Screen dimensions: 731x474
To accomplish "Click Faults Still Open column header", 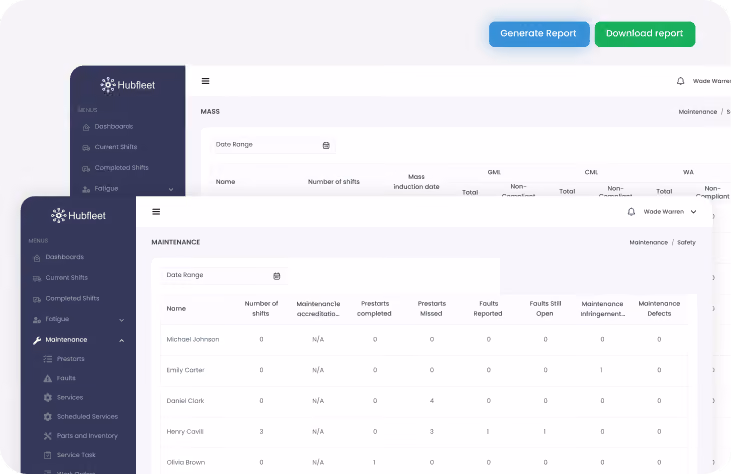I will [545, 309].
